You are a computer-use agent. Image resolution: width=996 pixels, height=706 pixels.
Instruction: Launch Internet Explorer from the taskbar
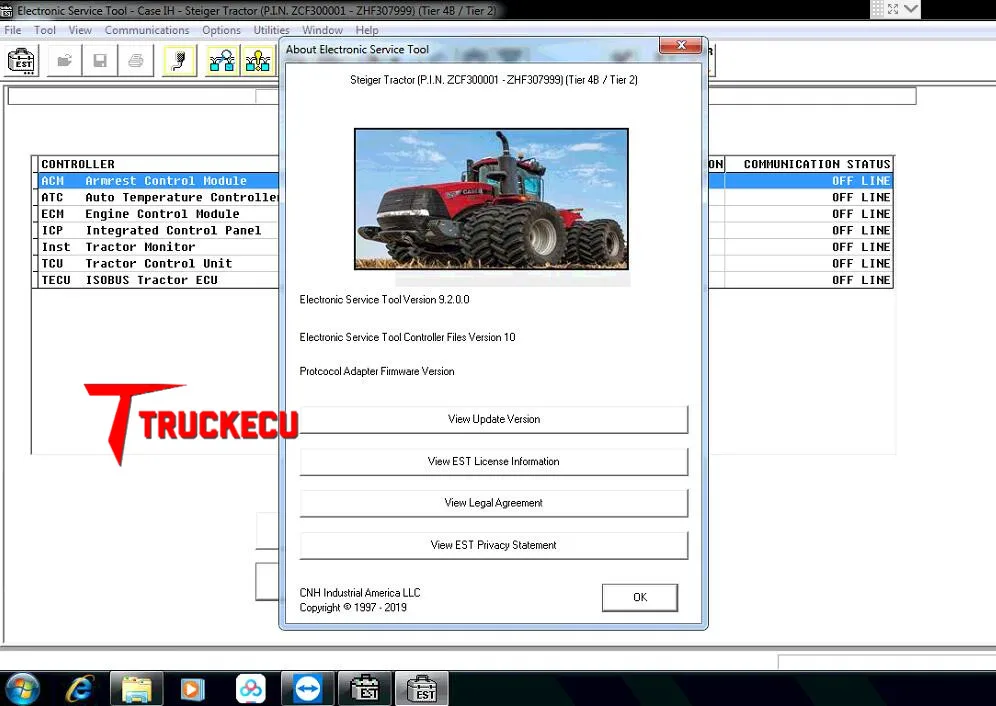point(79,688)
